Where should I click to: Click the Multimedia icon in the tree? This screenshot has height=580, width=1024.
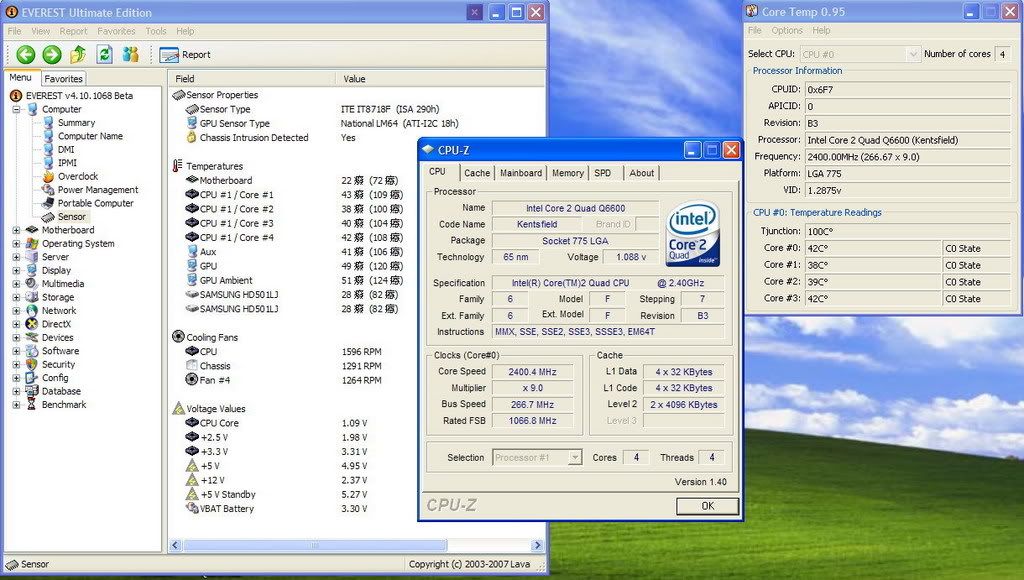[x=32, y=283]
